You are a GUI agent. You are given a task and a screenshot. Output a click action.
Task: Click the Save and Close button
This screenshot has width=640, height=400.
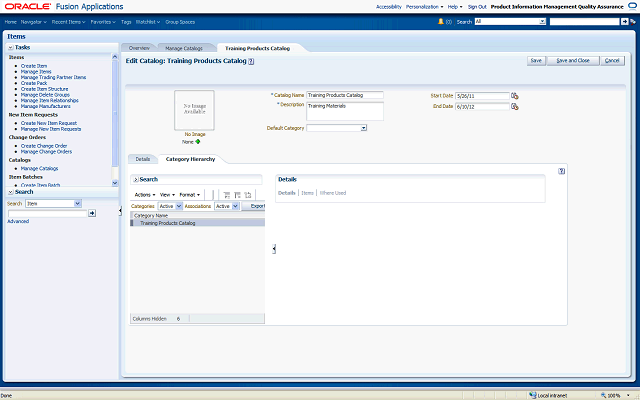572,60
